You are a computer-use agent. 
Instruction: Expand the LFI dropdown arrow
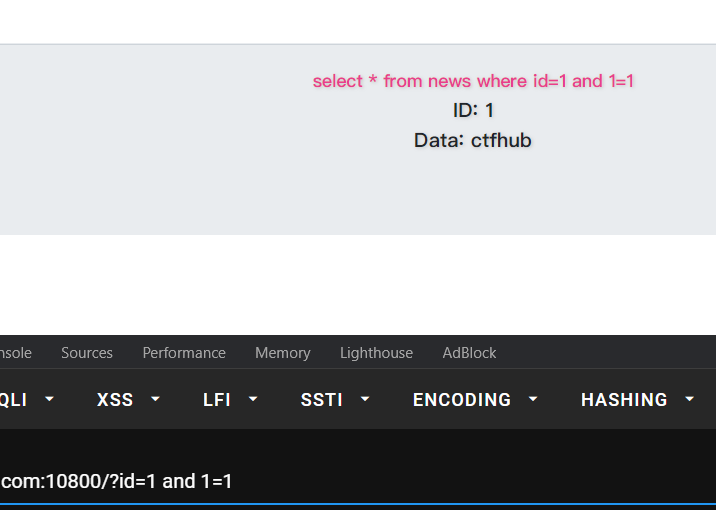point(253,399)
